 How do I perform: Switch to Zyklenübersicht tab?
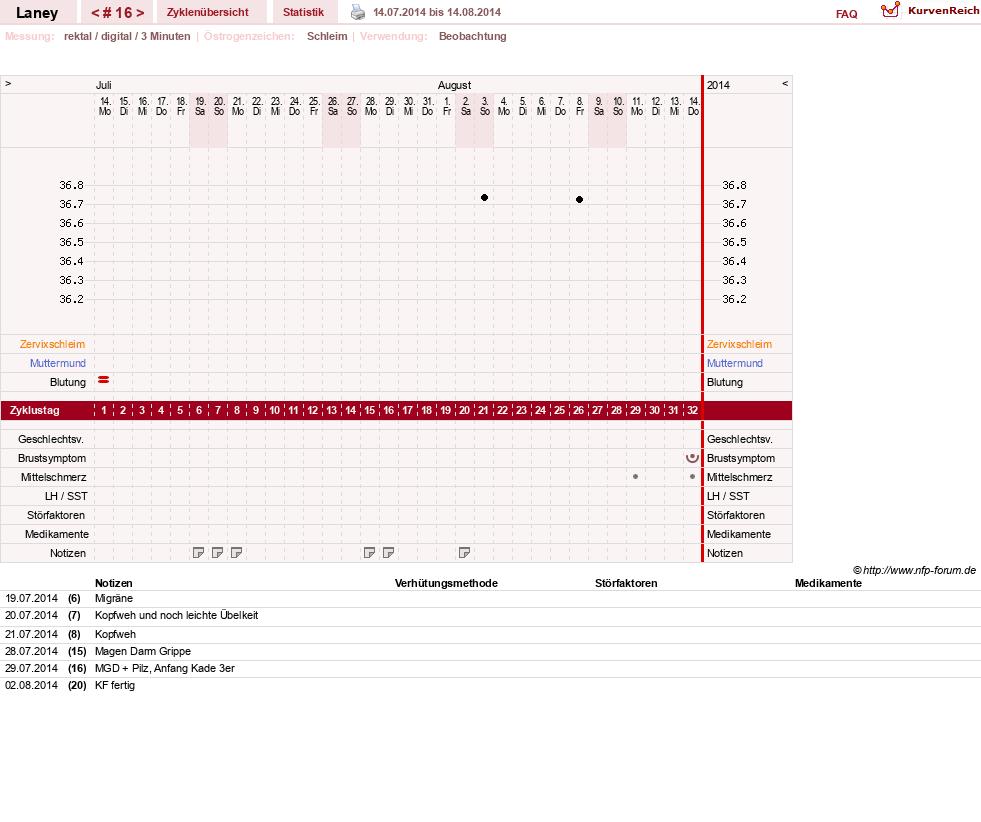[208, 13]
